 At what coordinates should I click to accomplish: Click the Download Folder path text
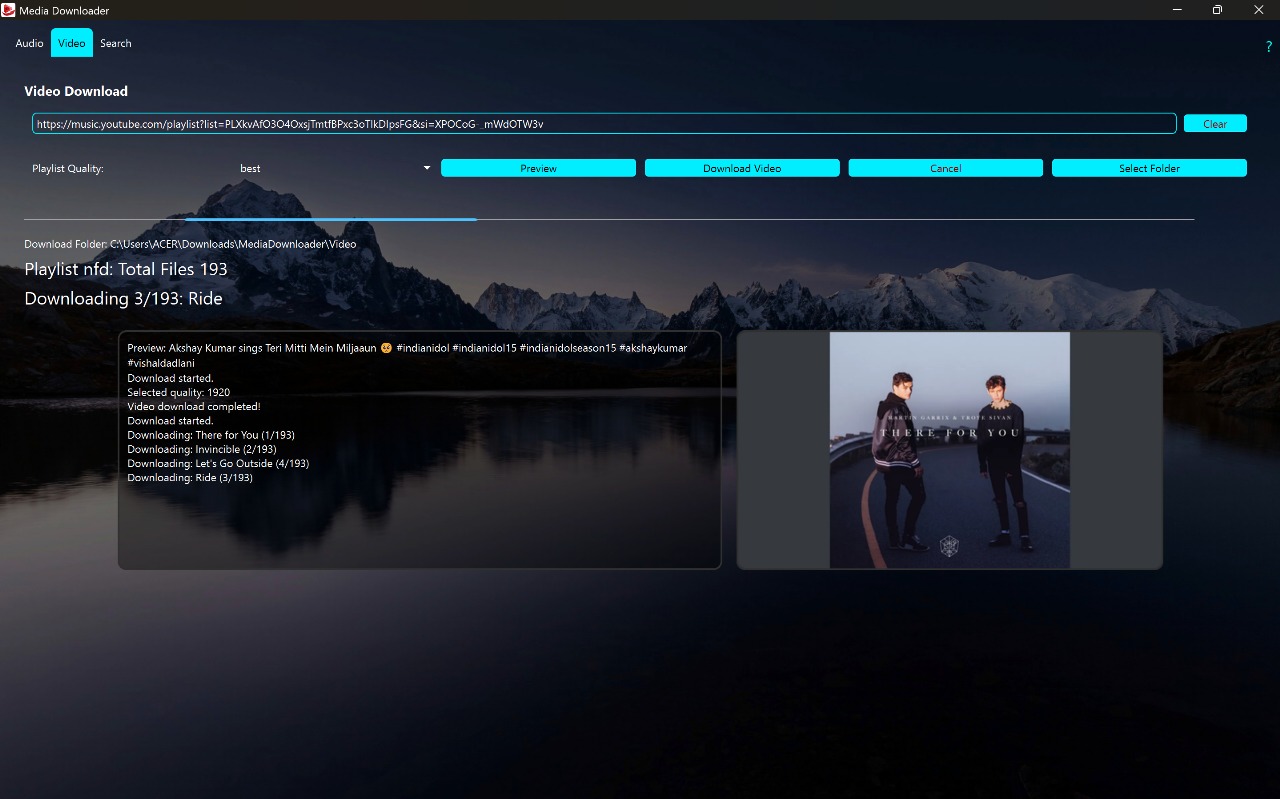[x=190, y=244]
